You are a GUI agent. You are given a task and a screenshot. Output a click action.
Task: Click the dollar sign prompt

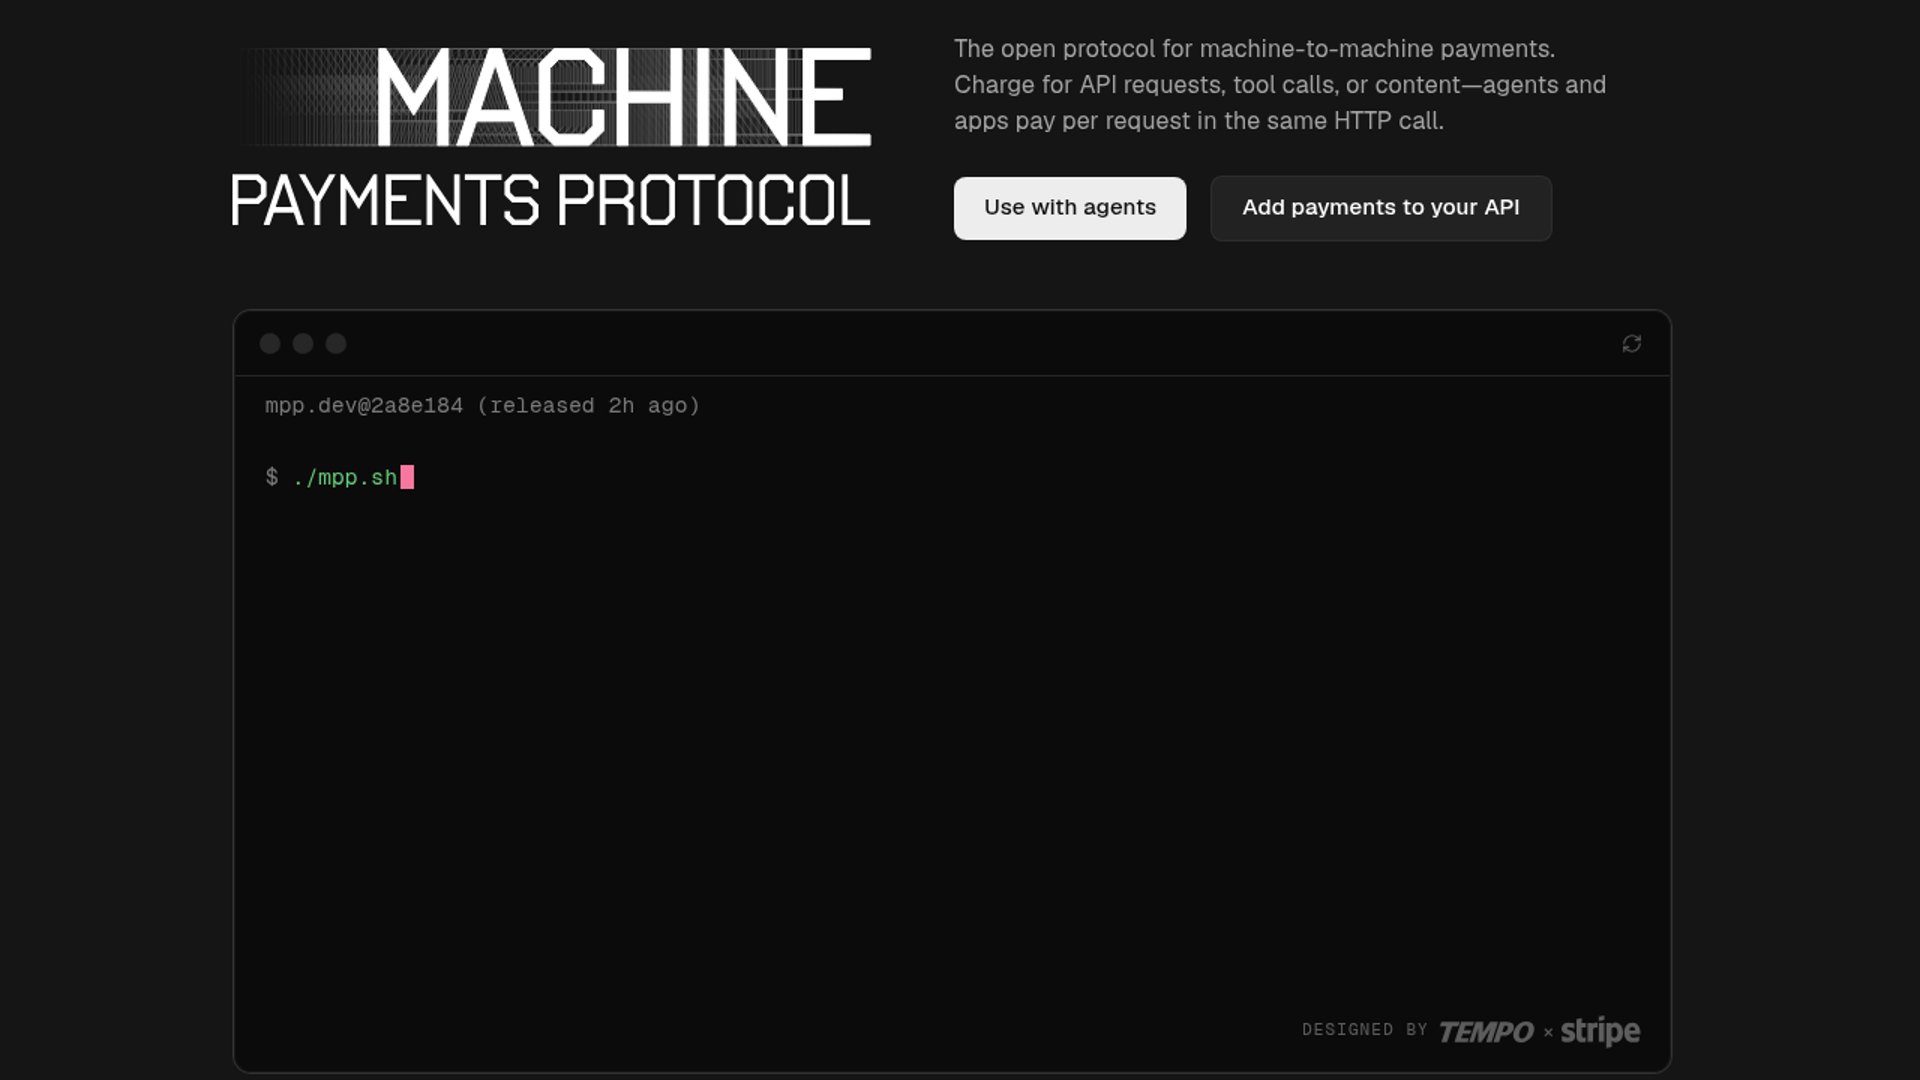(272, 478)
